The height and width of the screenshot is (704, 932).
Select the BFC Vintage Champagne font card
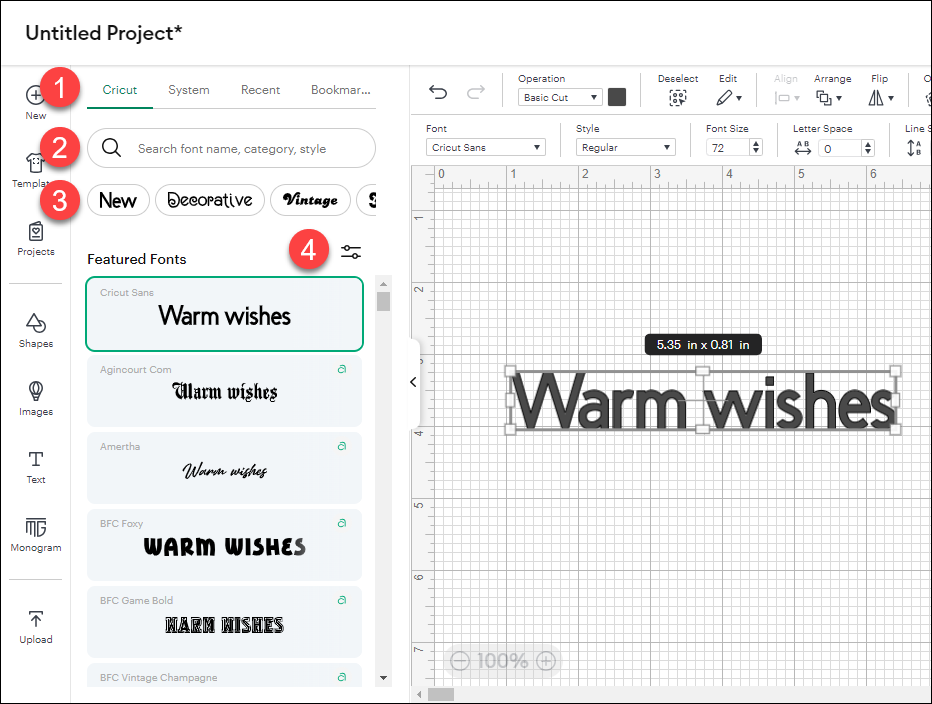[225, 675]
